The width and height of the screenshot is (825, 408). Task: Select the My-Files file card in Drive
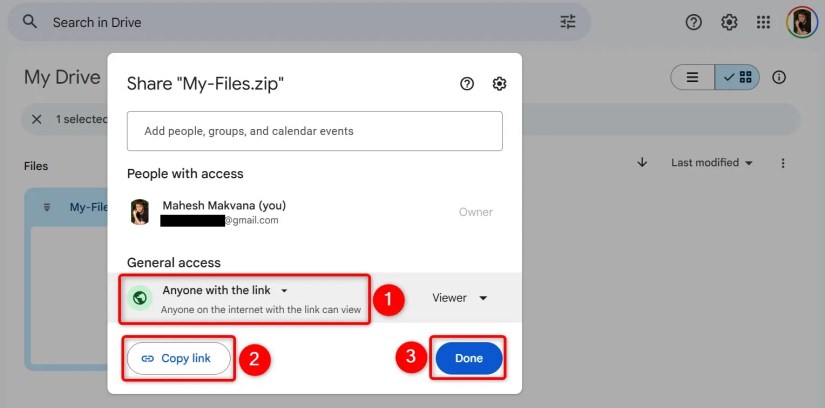[x=66, y=279]
